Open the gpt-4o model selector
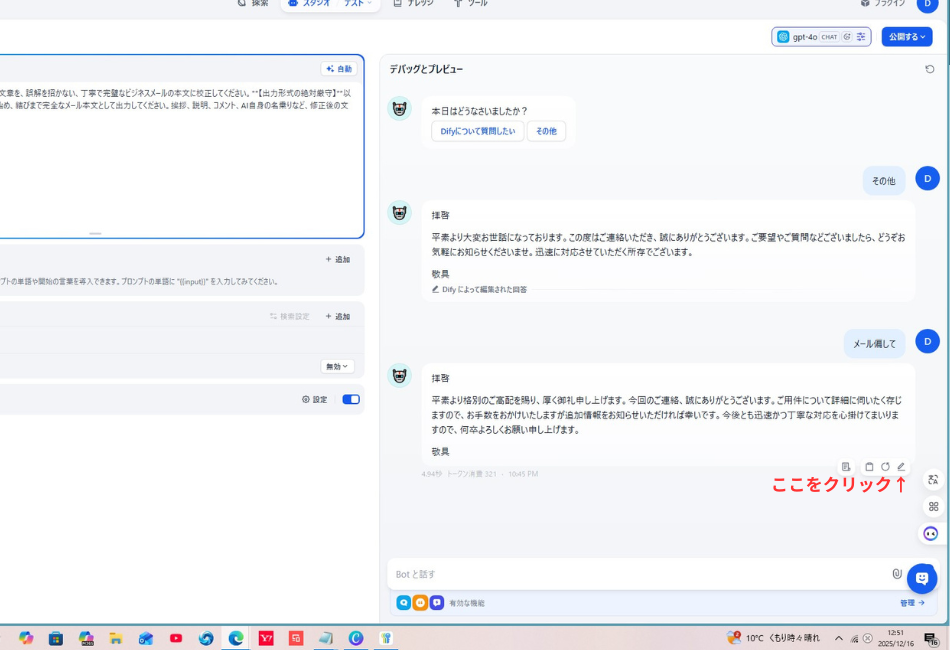950x650 pixels. [x=804, y=36]
